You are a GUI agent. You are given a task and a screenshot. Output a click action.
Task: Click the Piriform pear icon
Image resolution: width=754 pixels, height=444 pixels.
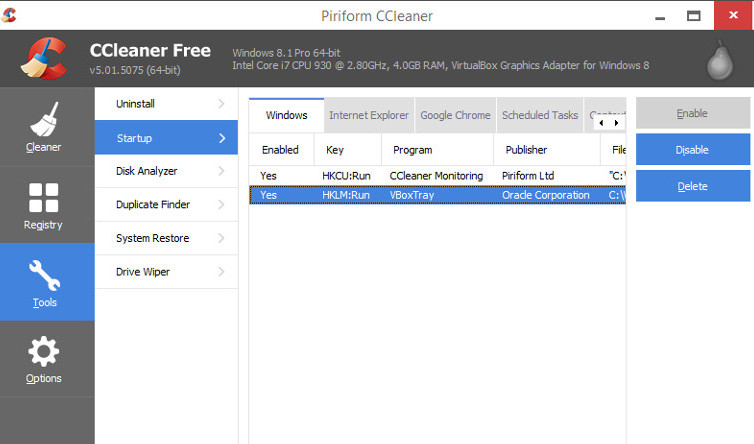[720, 61]
